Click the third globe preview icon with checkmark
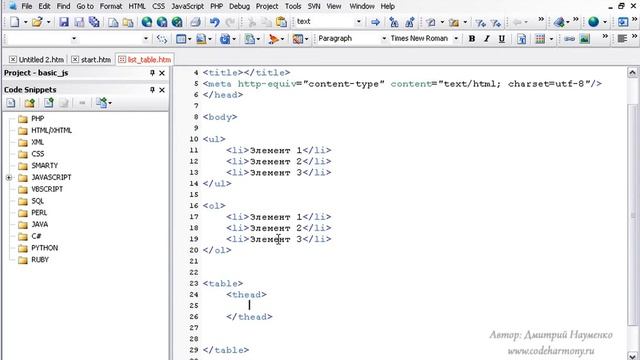 (177, 22)
